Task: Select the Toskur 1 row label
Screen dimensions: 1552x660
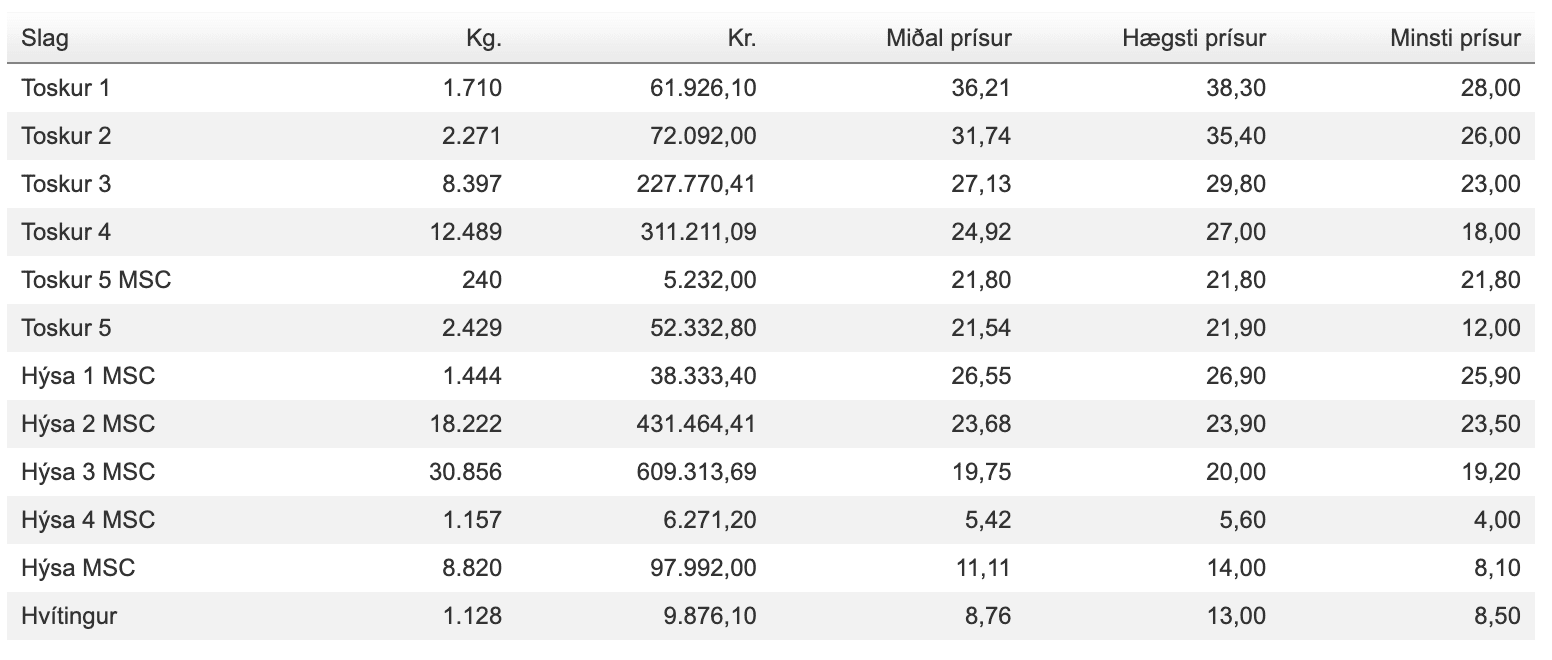Action: [x=66, y=88]
